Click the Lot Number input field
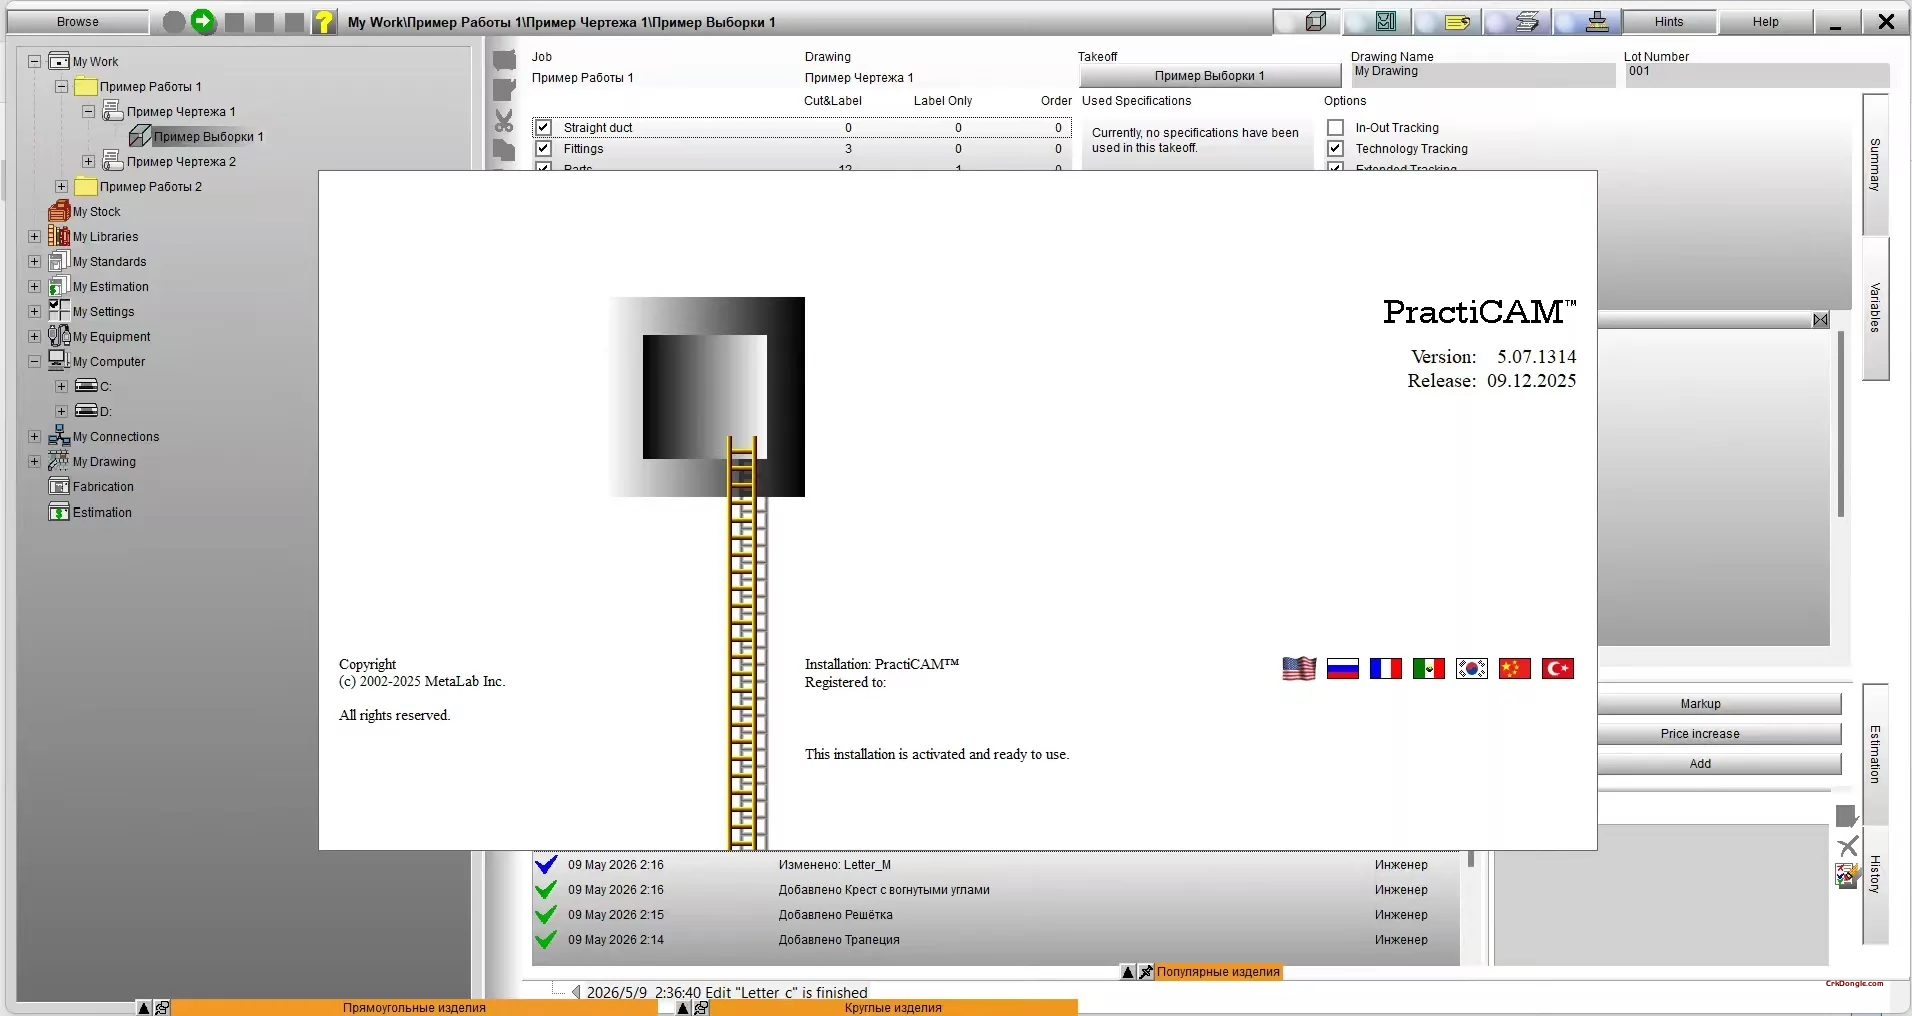1912x1016 pixels. click(x=1757, y=75)
